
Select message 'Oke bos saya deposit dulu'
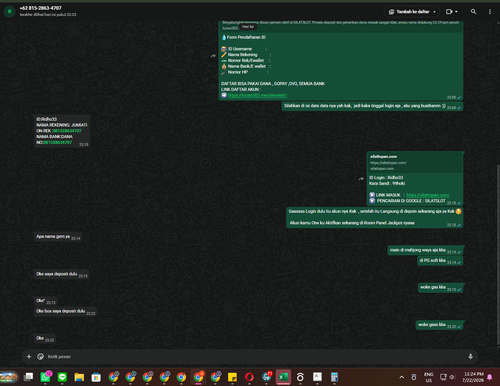point(65,311)
